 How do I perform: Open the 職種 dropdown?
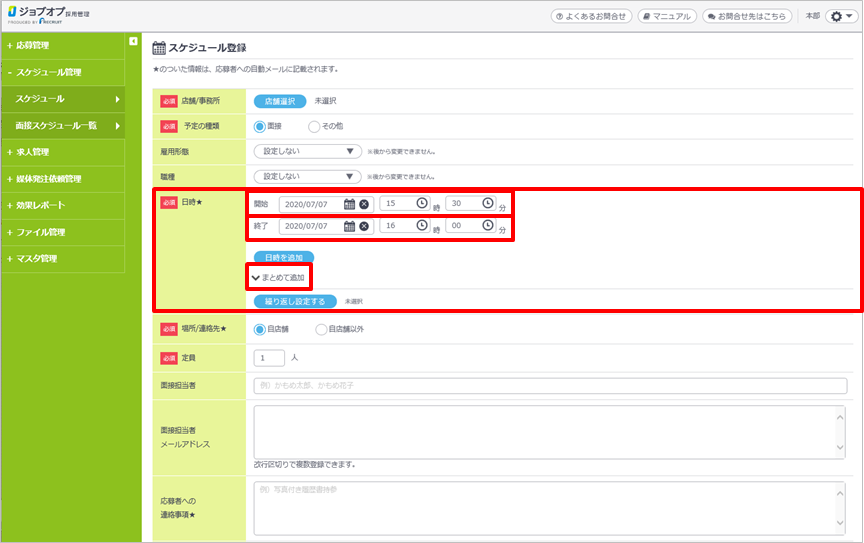click(x=307, y=177)
